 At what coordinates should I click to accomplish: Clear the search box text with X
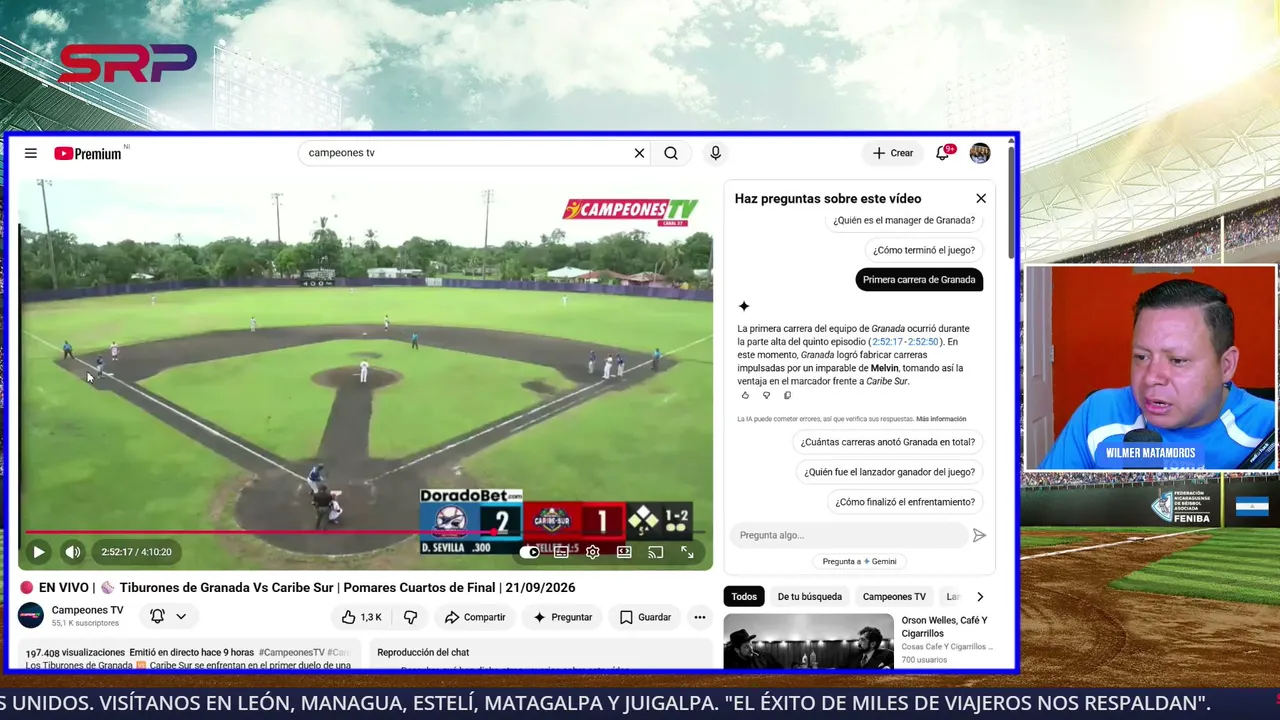639,153
